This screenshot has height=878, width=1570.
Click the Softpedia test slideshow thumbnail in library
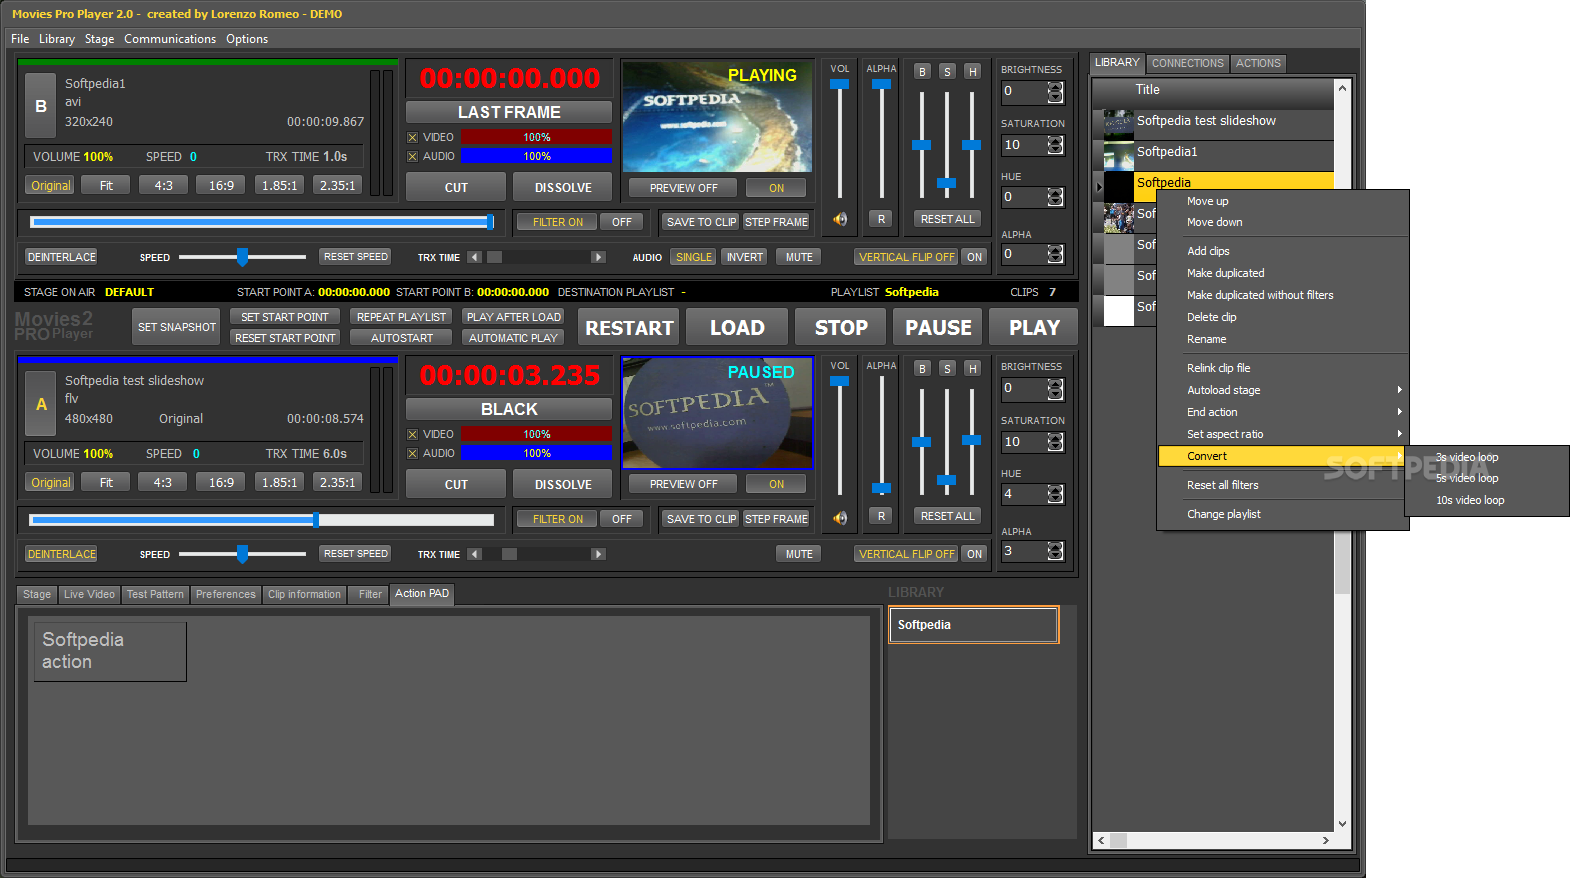coord(1118,124)
